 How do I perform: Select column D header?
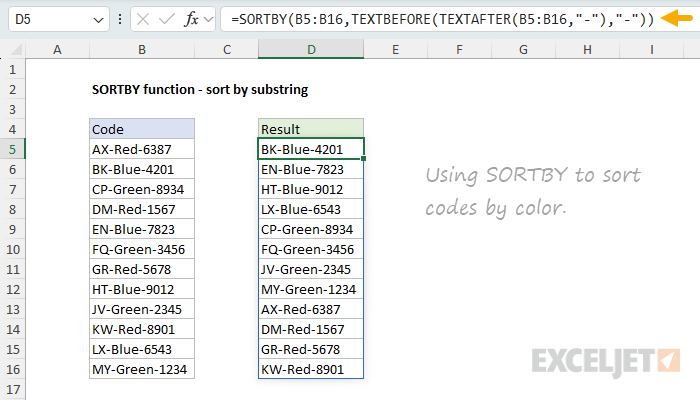click(x=311, y=50)
